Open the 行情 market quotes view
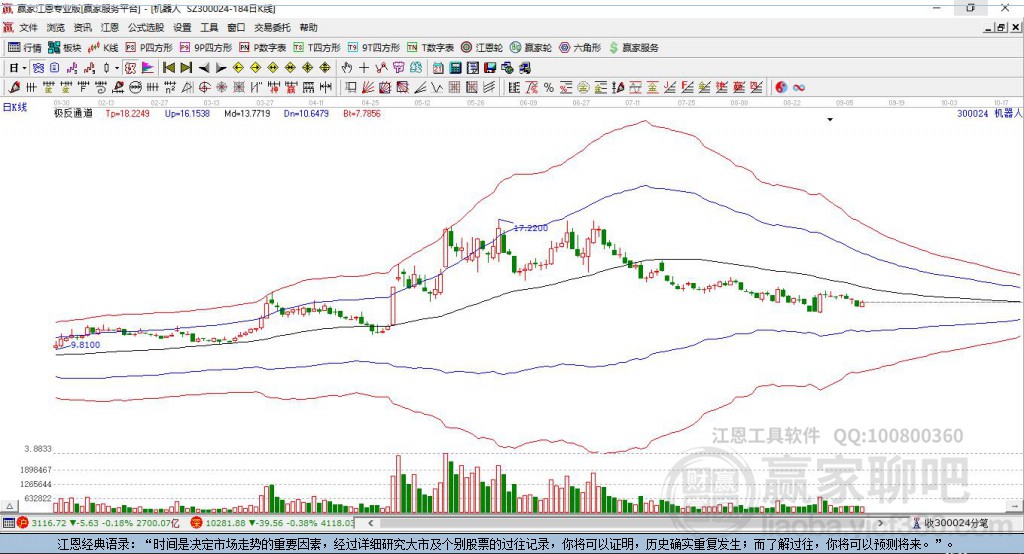The image size is (1024, 554). 24,48
